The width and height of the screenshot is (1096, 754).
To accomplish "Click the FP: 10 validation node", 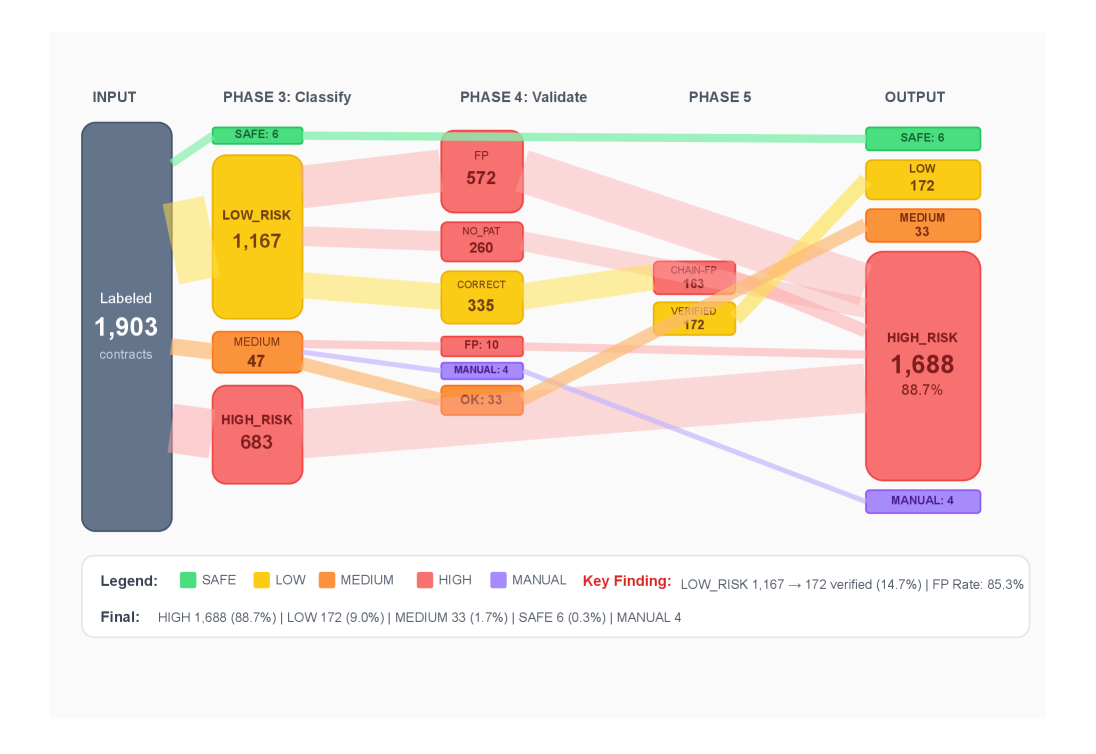I will (x=482, y=346).
